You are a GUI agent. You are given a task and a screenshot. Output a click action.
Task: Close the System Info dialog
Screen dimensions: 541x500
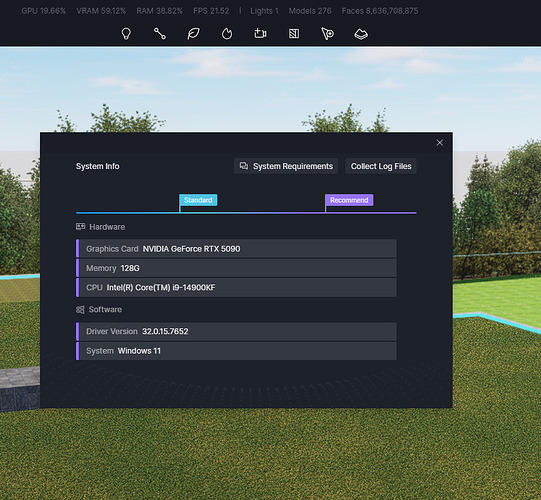(x=440, y=143)
